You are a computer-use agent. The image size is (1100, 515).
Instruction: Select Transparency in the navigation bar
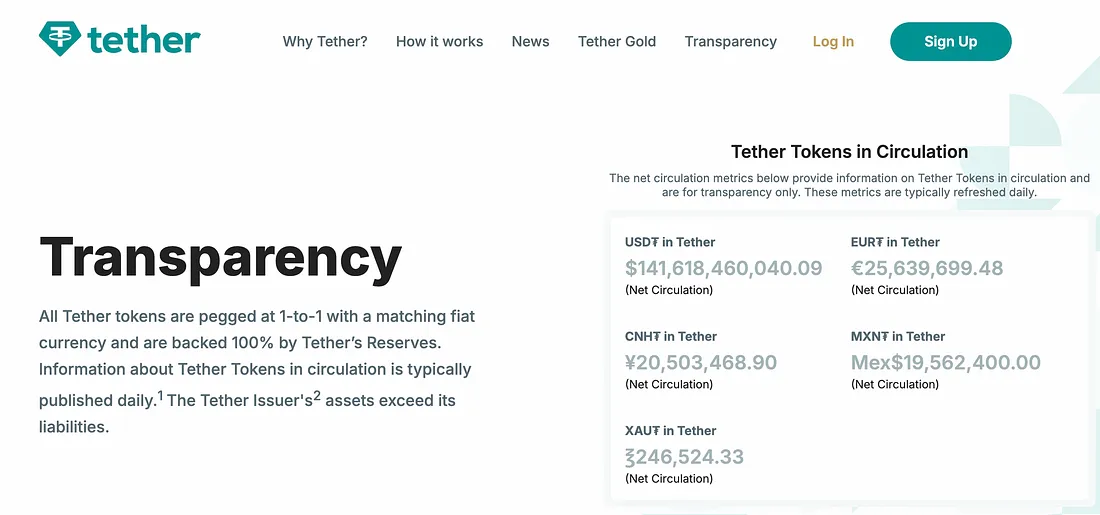tap(730, 42)
